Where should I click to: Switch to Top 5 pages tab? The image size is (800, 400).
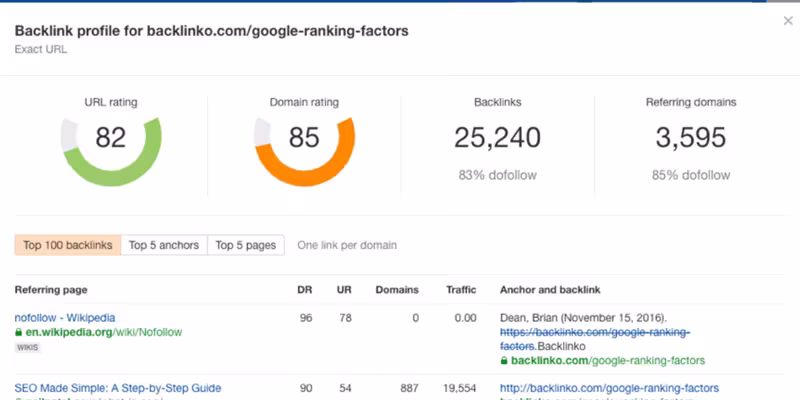point(246,245)
